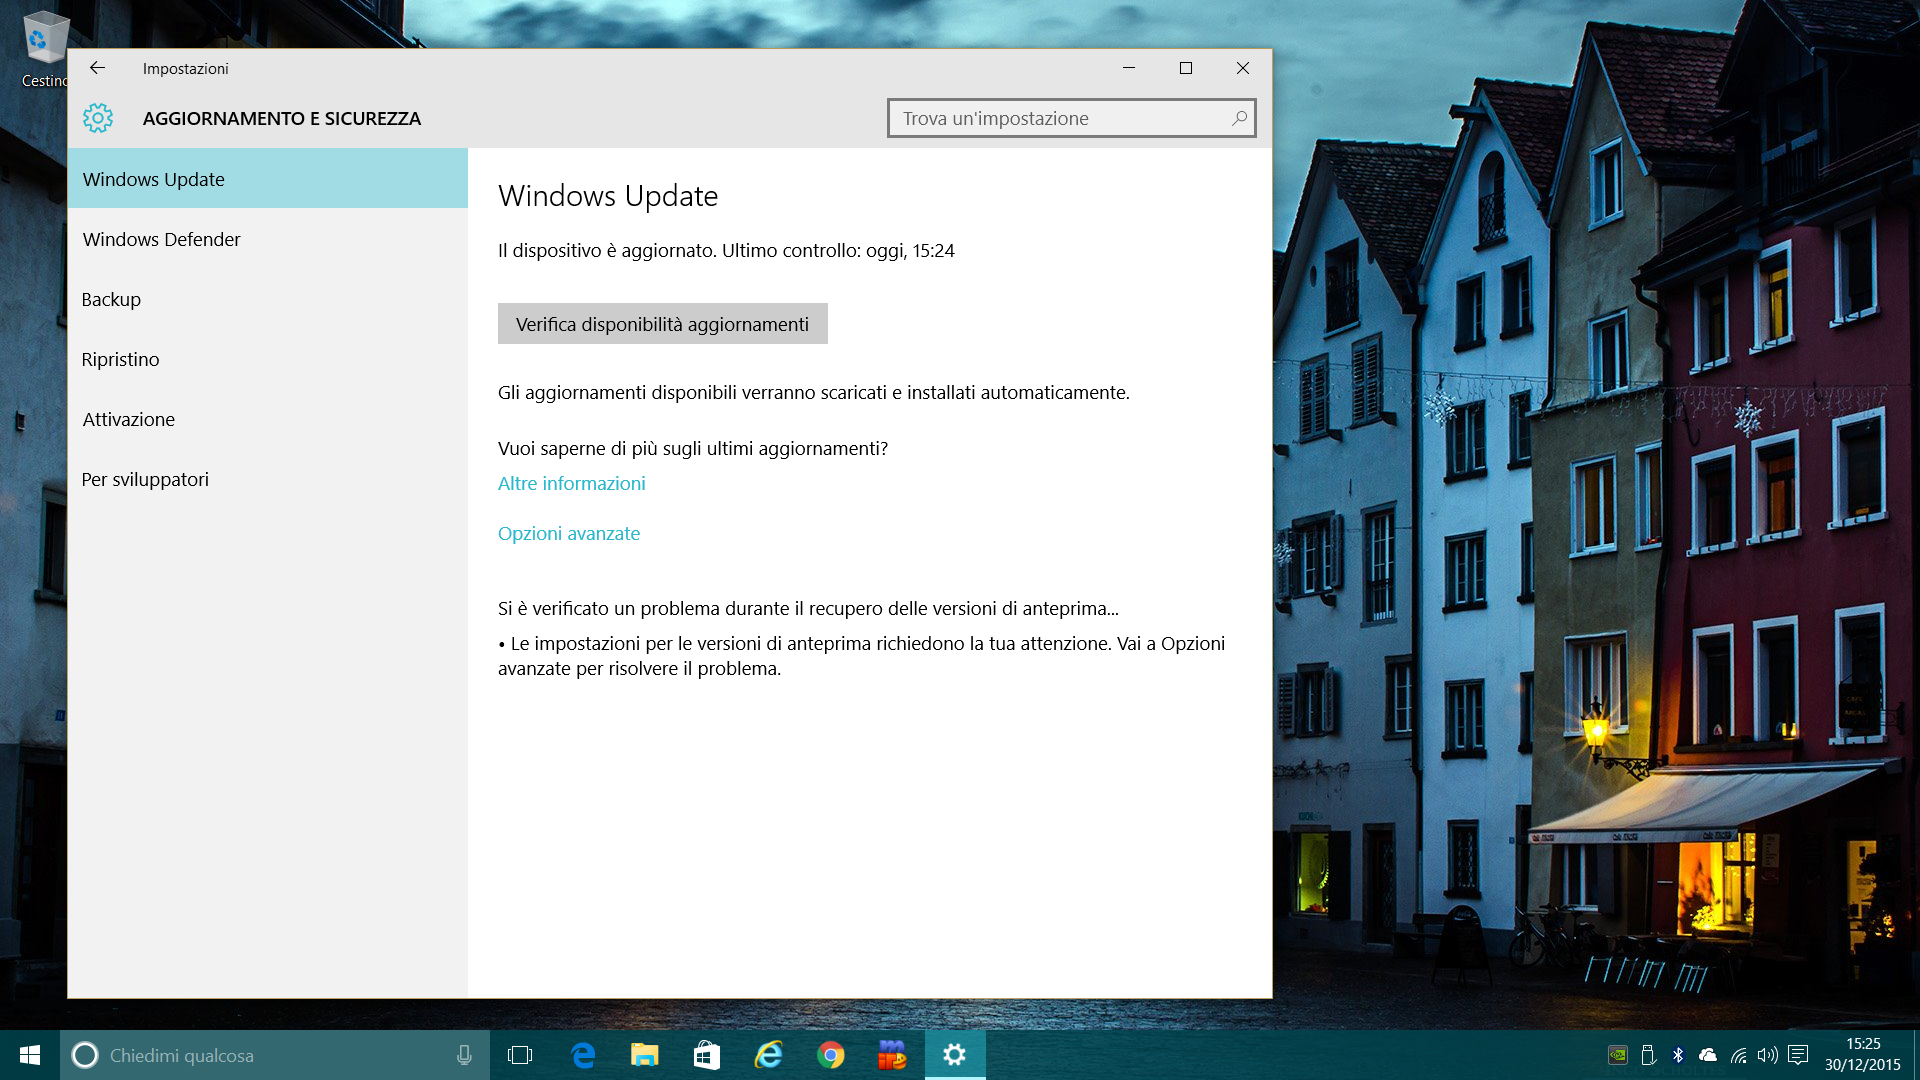Click the 'Si è verificato un problema' message
Viewport: 1920px width, 1080px height.
point(808,608)
